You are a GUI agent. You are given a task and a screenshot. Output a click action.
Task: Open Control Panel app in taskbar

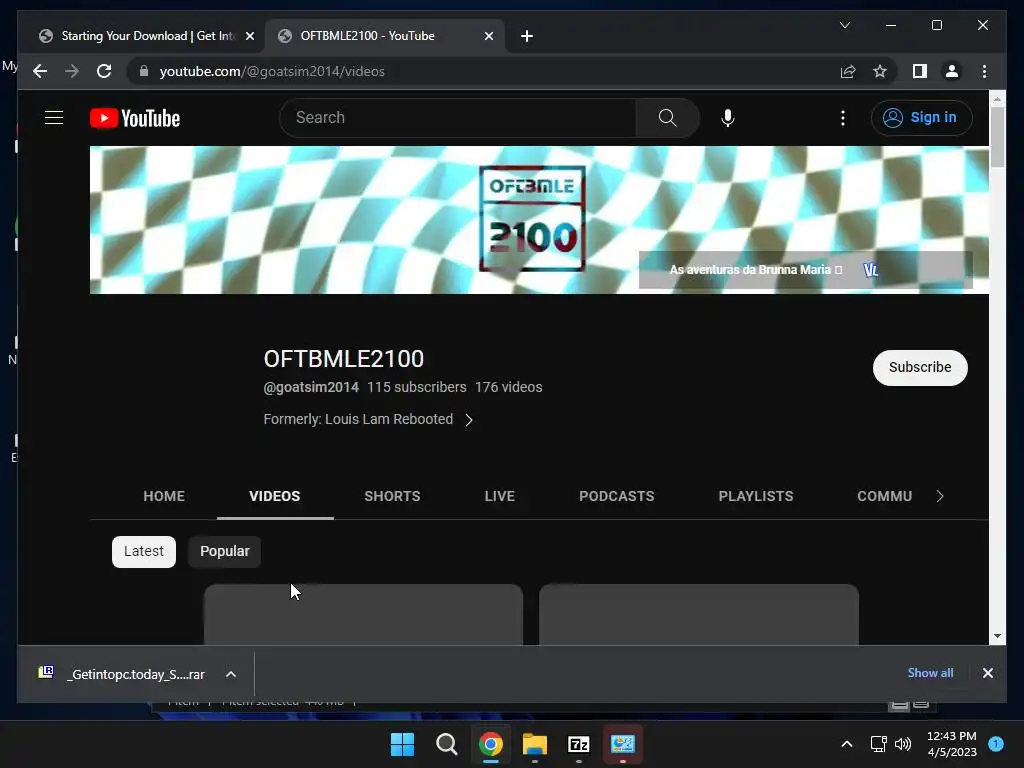pos(622,744)
